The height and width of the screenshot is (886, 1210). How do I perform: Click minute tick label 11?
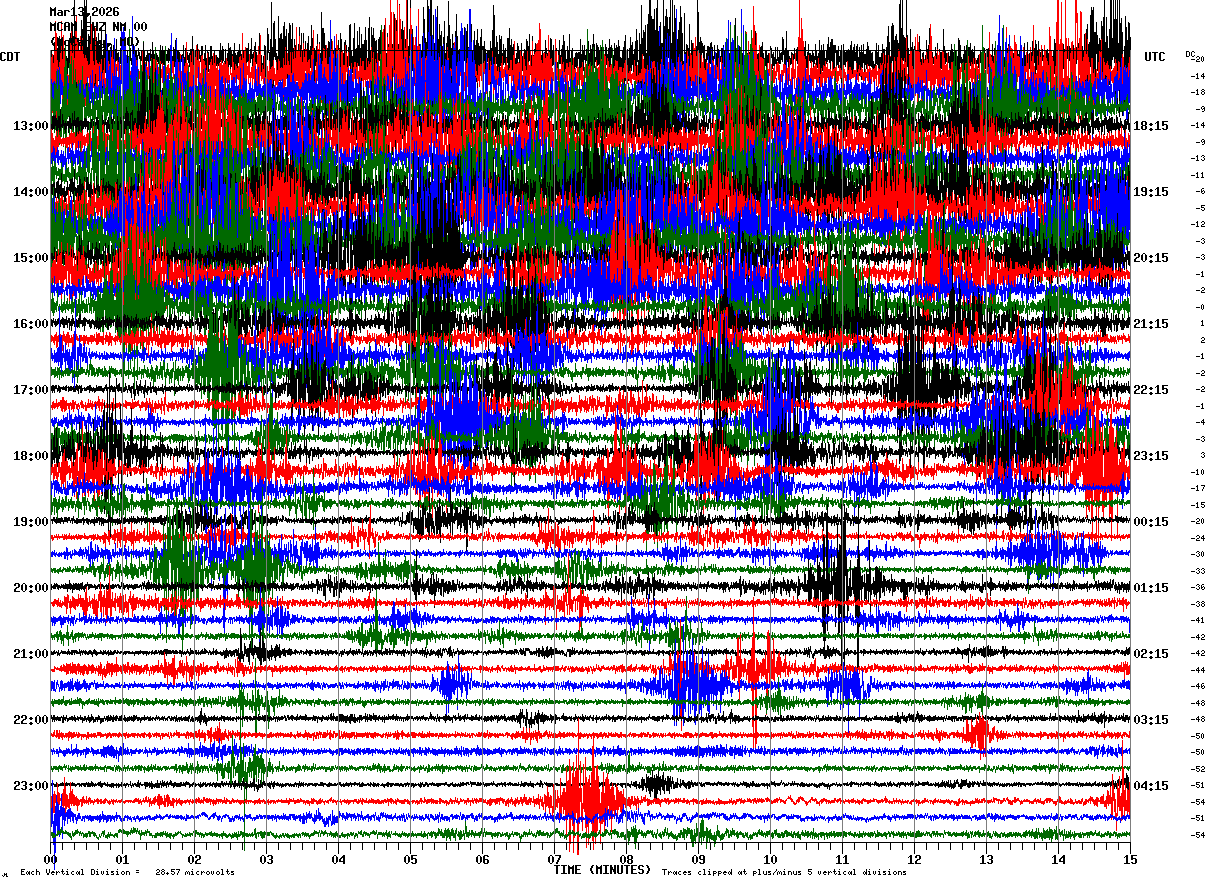(x=842, y=859)
